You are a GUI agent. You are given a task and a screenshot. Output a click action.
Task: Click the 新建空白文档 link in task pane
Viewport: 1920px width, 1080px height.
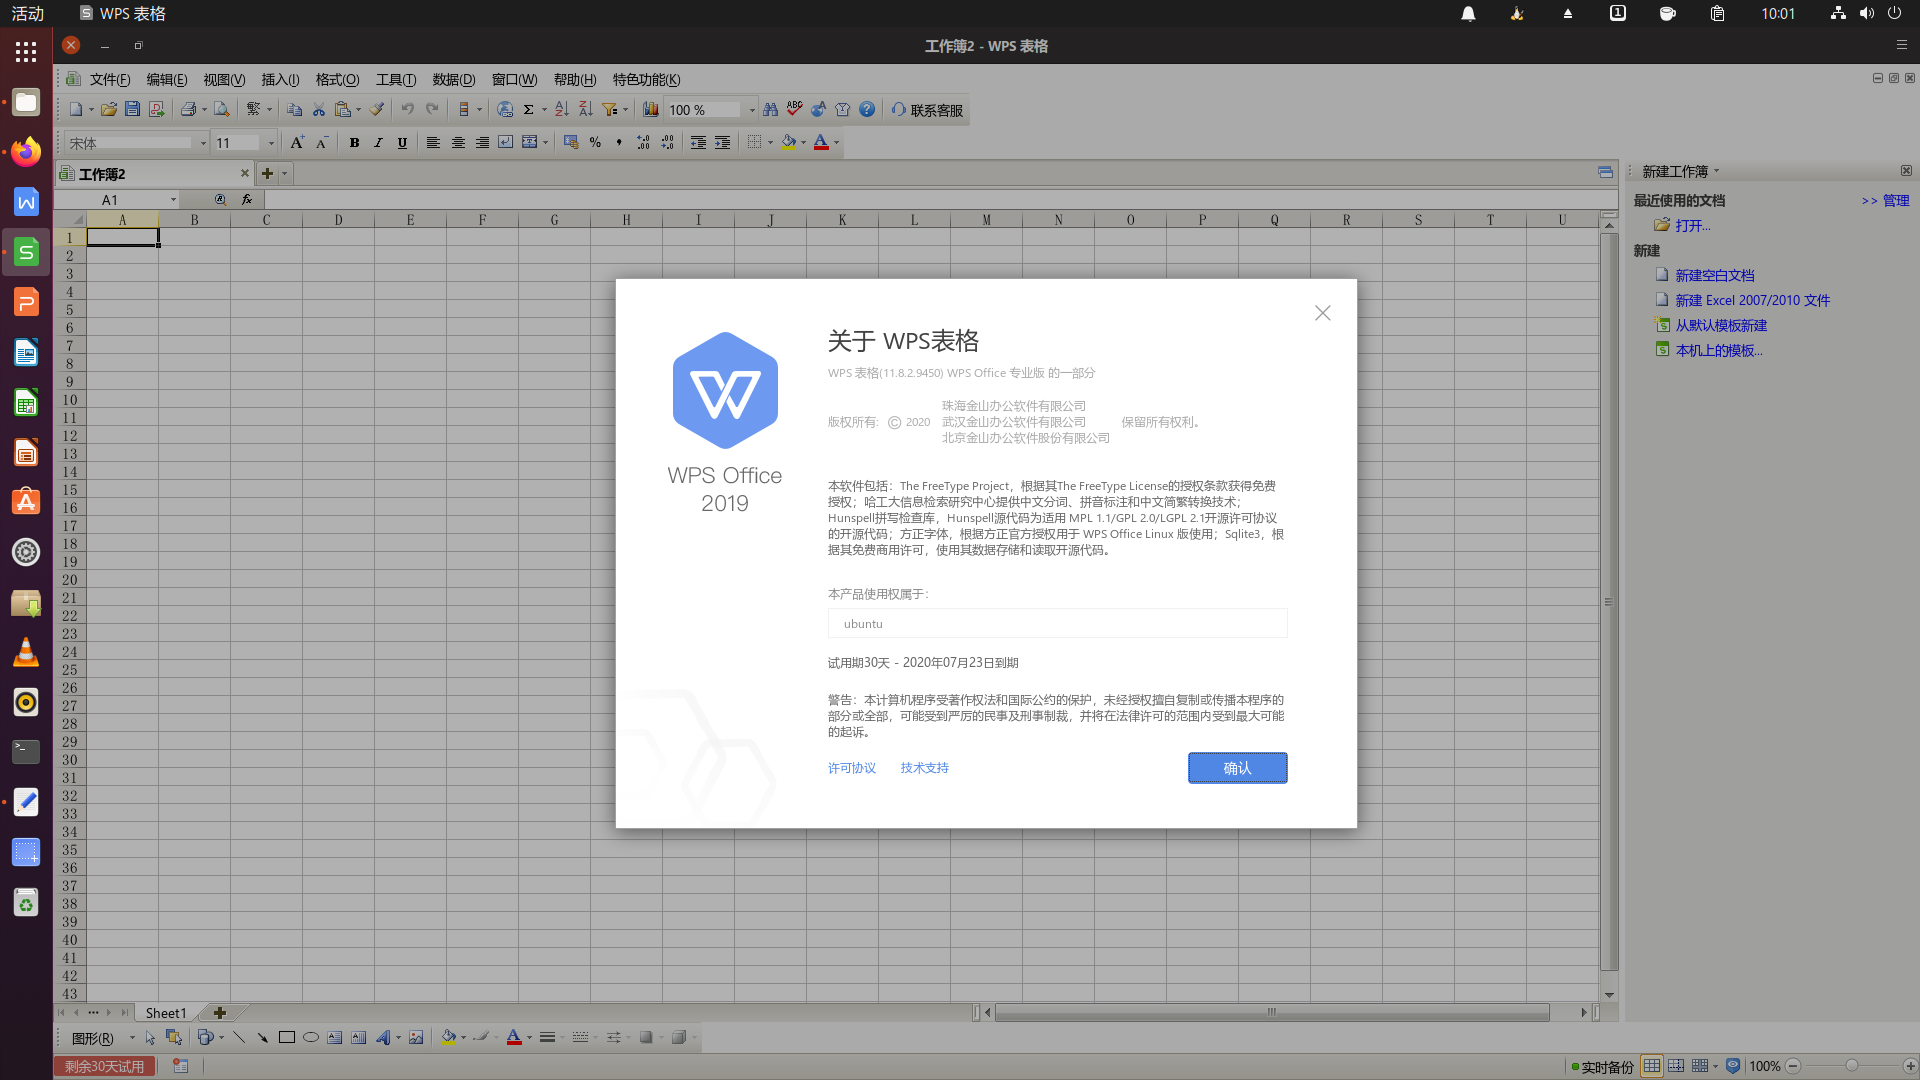1714,275
